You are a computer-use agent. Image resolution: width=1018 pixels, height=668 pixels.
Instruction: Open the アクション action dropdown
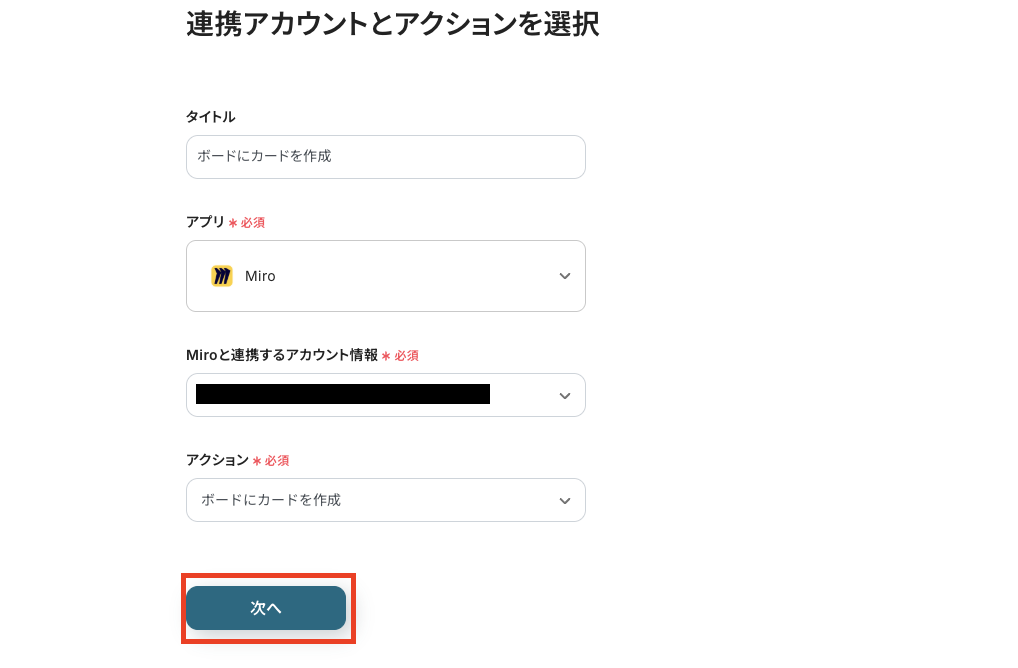385,500
